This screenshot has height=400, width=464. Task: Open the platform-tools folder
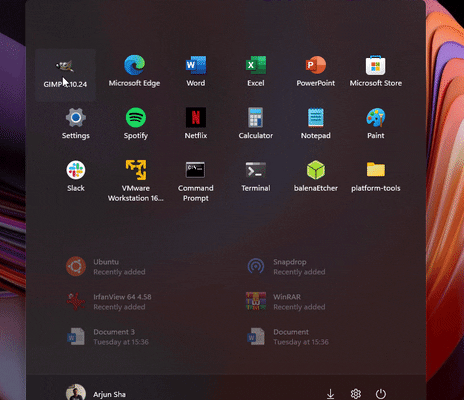(x=376, y=176)
